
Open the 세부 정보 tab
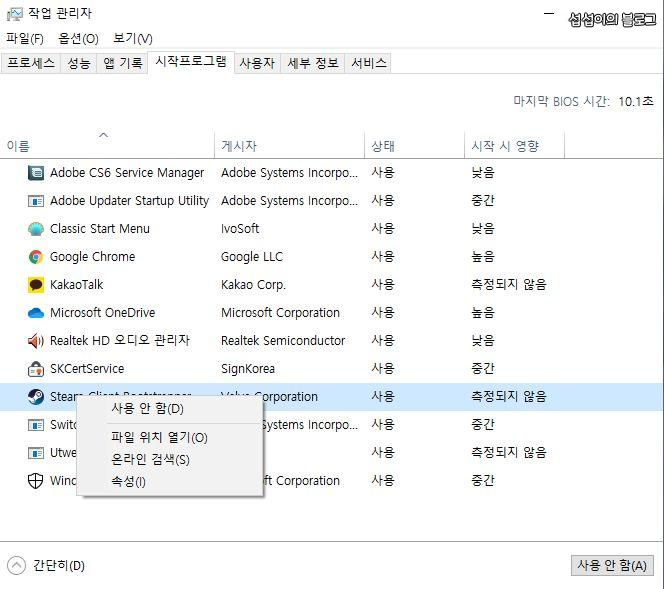(313, 63)
